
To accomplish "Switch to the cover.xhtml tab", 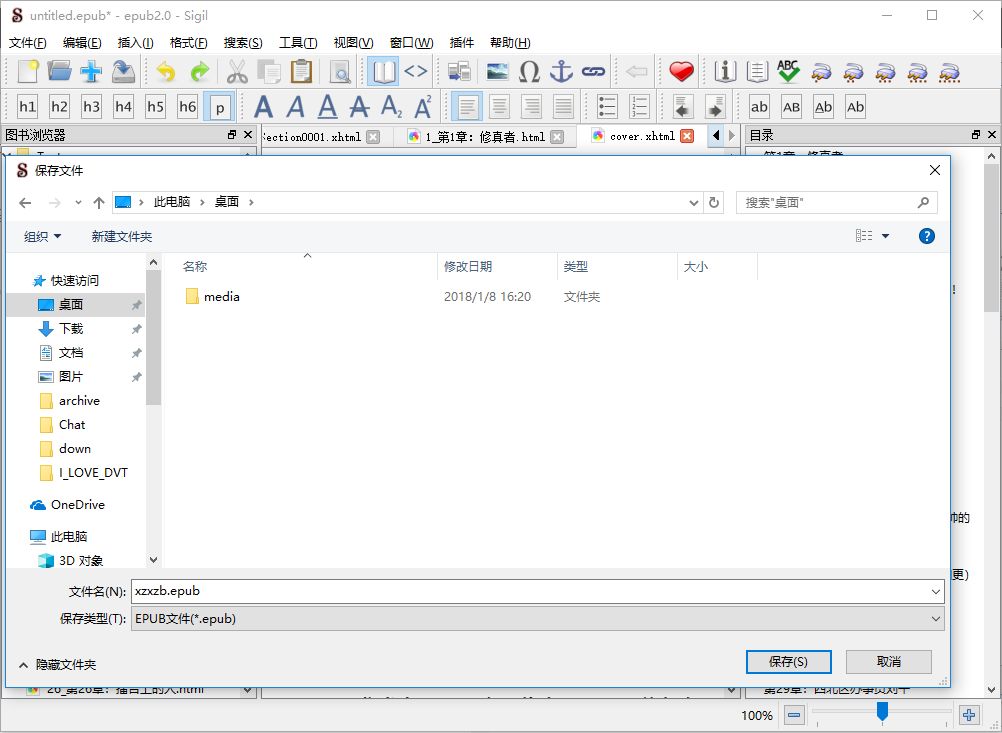I will (642, 136).
